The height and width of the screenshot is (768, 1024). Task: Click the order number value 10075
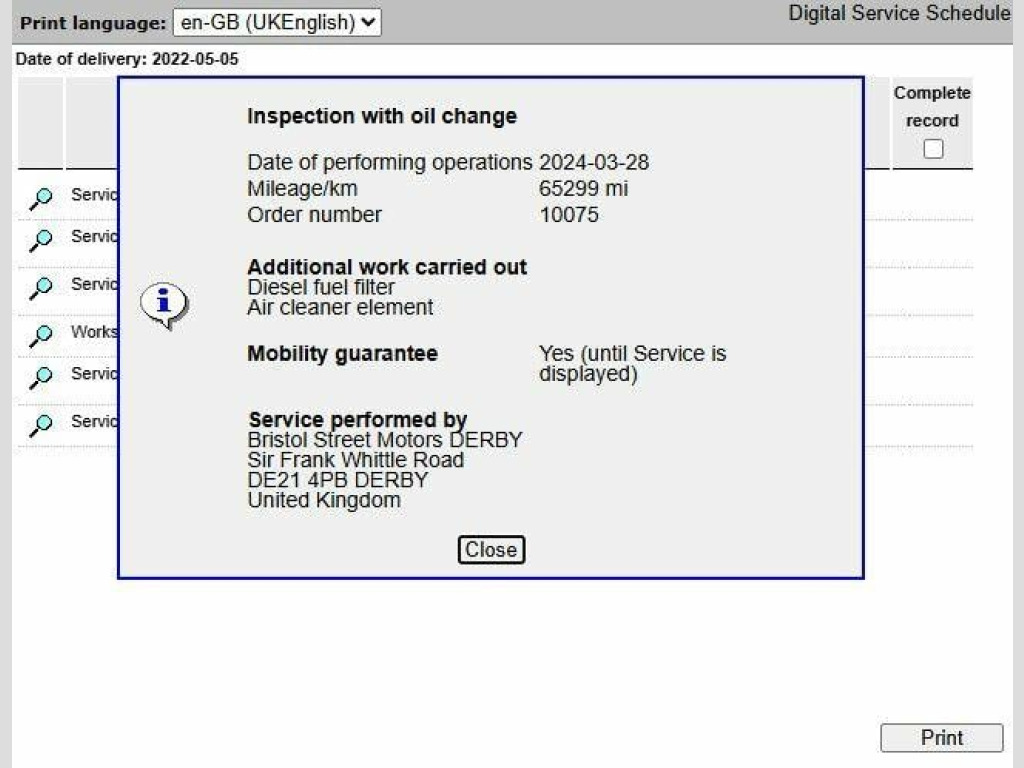[x=569, y=215]
